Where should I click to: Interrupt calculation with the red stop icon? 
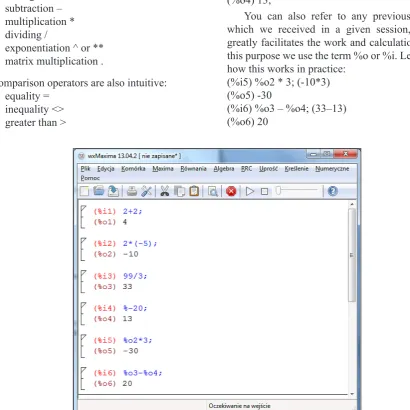pyautogui.click(x=231, y=191)
